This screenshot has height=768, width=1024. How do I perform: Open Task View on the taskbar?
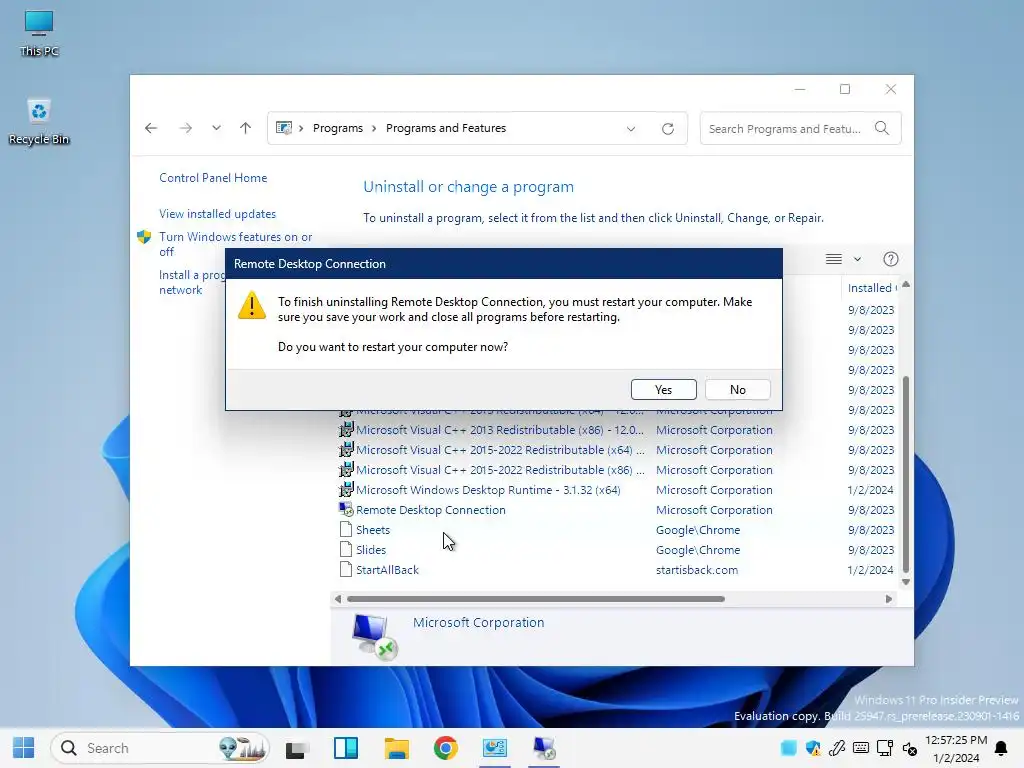(296, 748)
